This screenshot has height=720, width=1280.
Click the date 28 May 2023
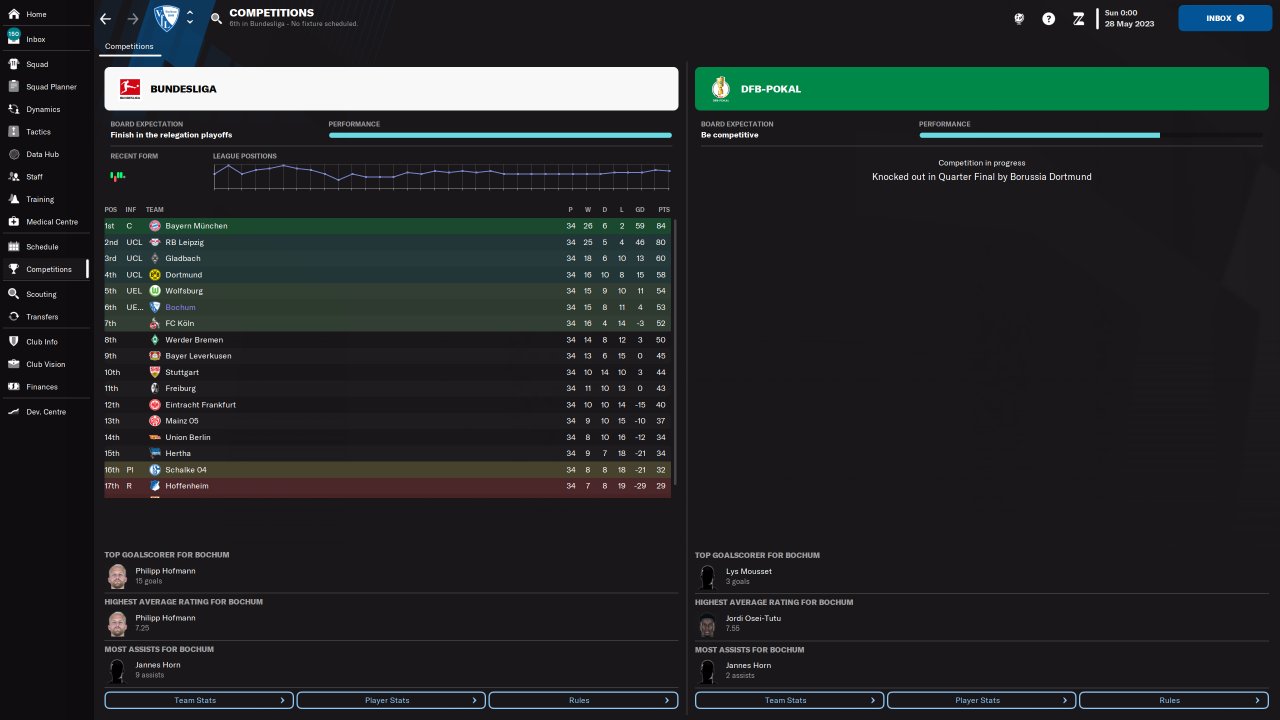(x=1129, y=24)
